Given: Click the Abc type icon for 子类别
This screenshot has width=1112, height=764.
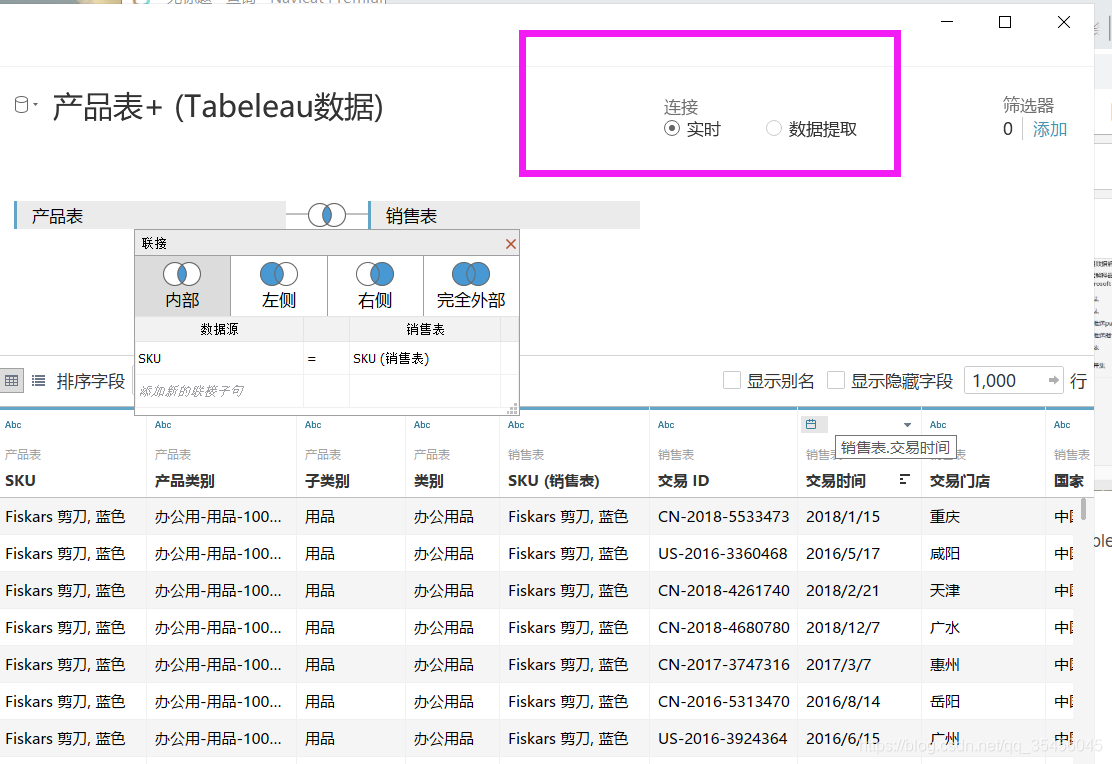Looking at the screenshot, I should point(313,425).
